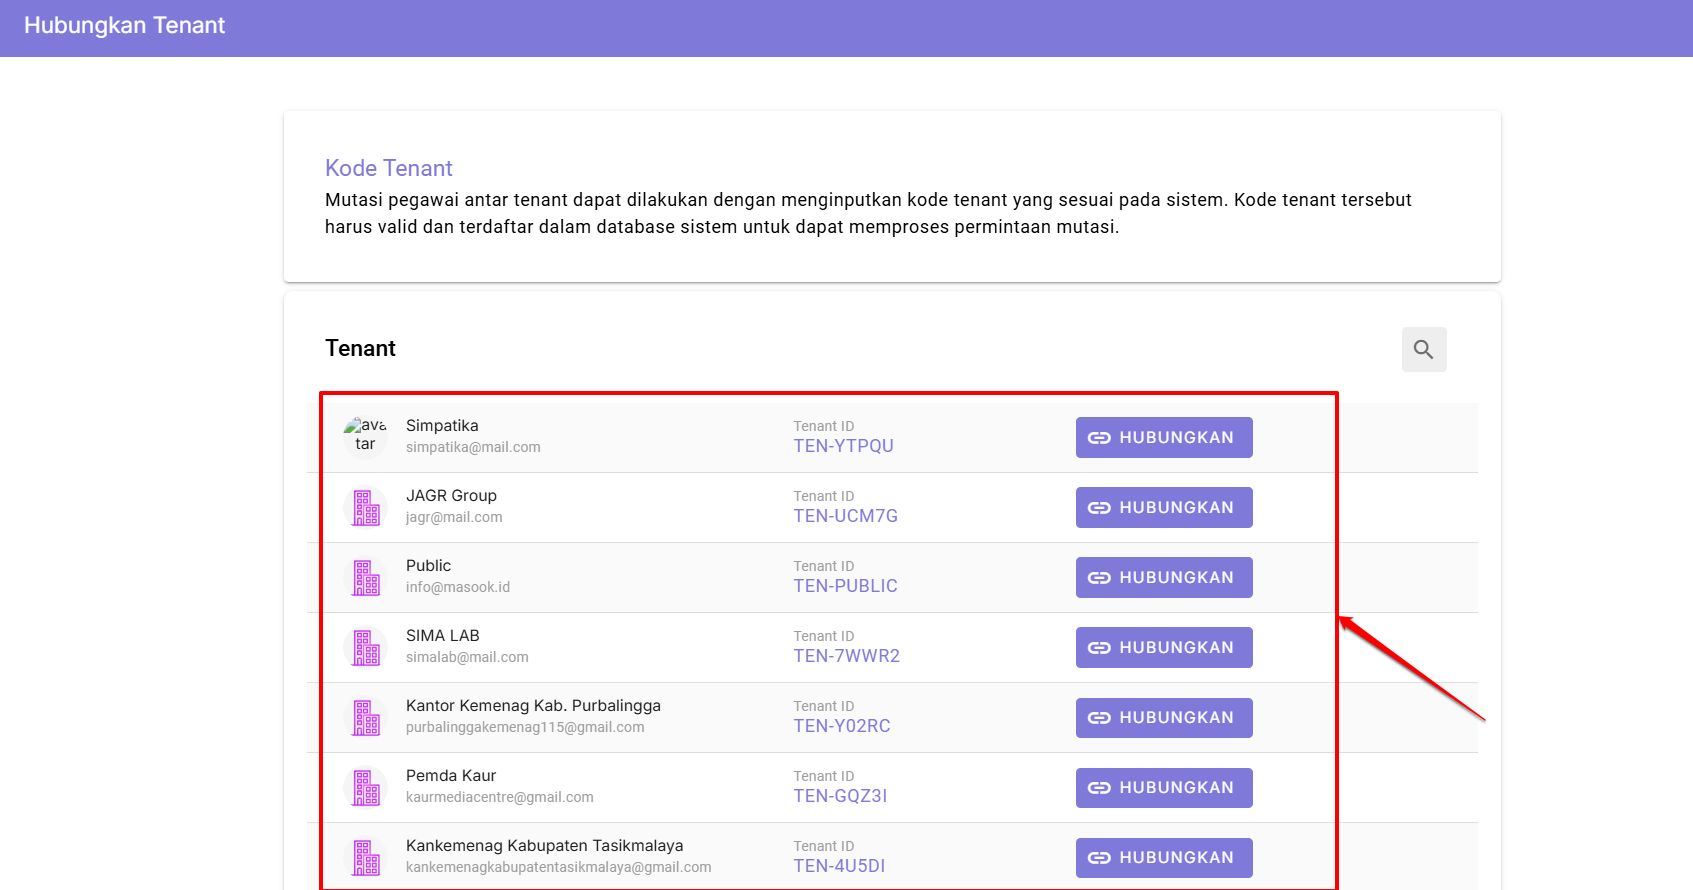Open the tenant search icon

tap(1424, 349)
